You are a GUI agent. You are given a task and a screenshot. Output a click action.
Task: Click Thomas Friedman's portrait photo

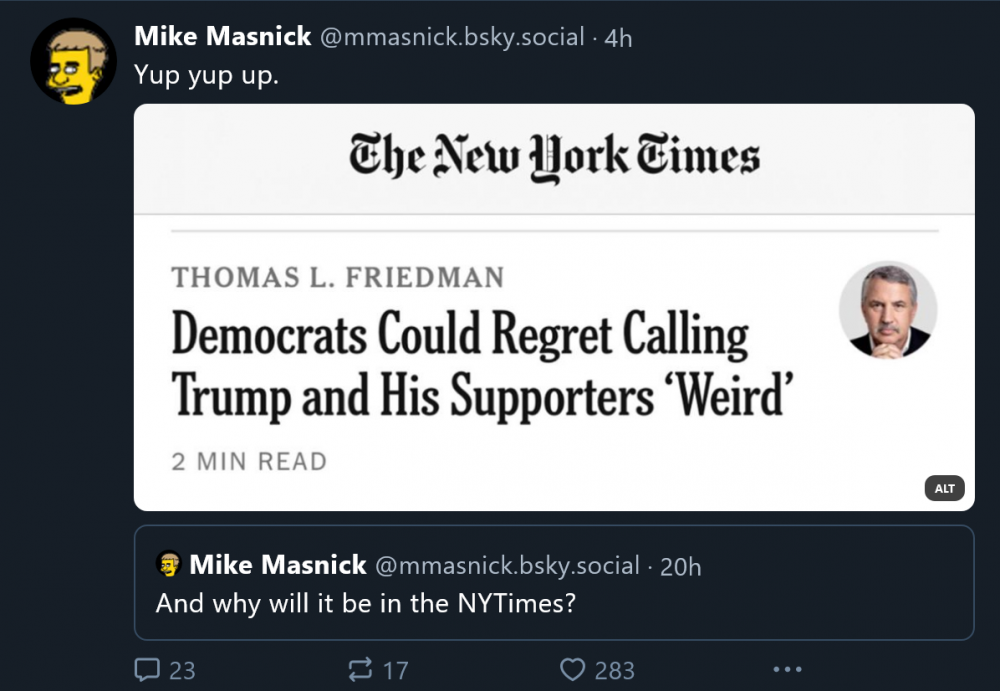click(888, 310)
